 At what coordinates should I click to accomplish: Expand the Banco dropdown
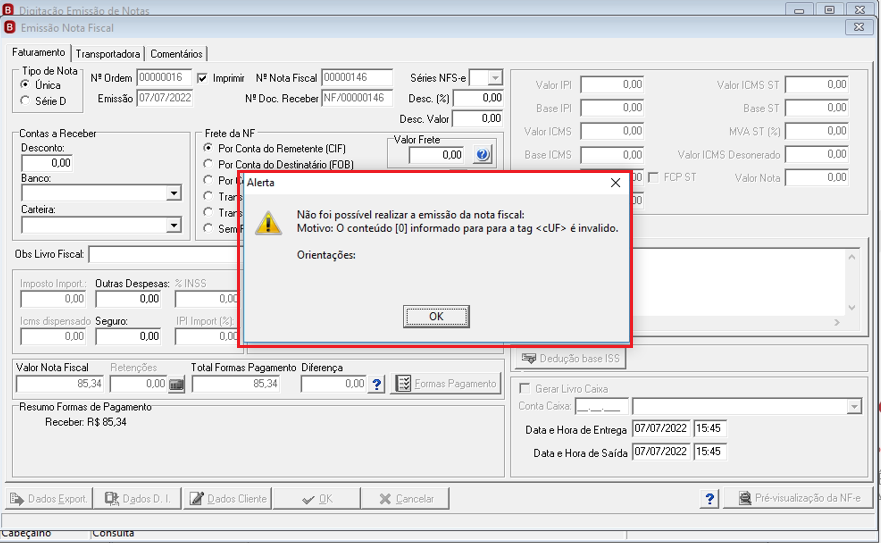[174, 193]
